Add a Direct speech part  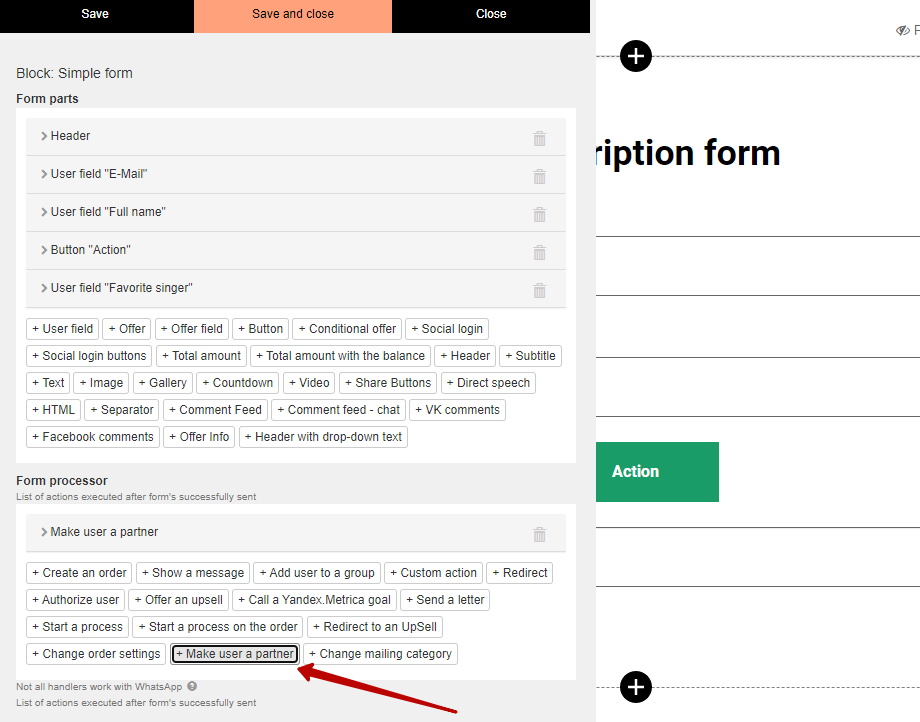488,383
